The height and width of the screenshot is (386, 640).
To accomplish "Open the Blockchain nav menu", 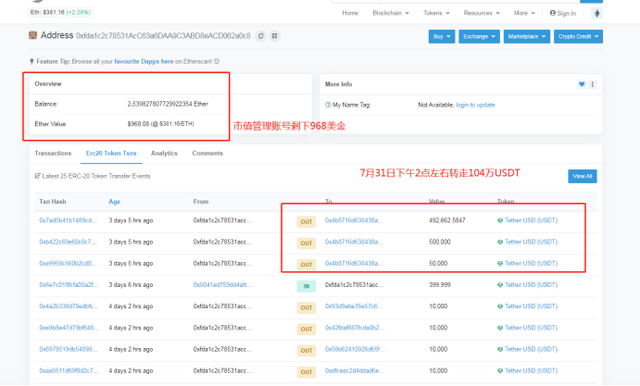I will [x=391, y=13].
